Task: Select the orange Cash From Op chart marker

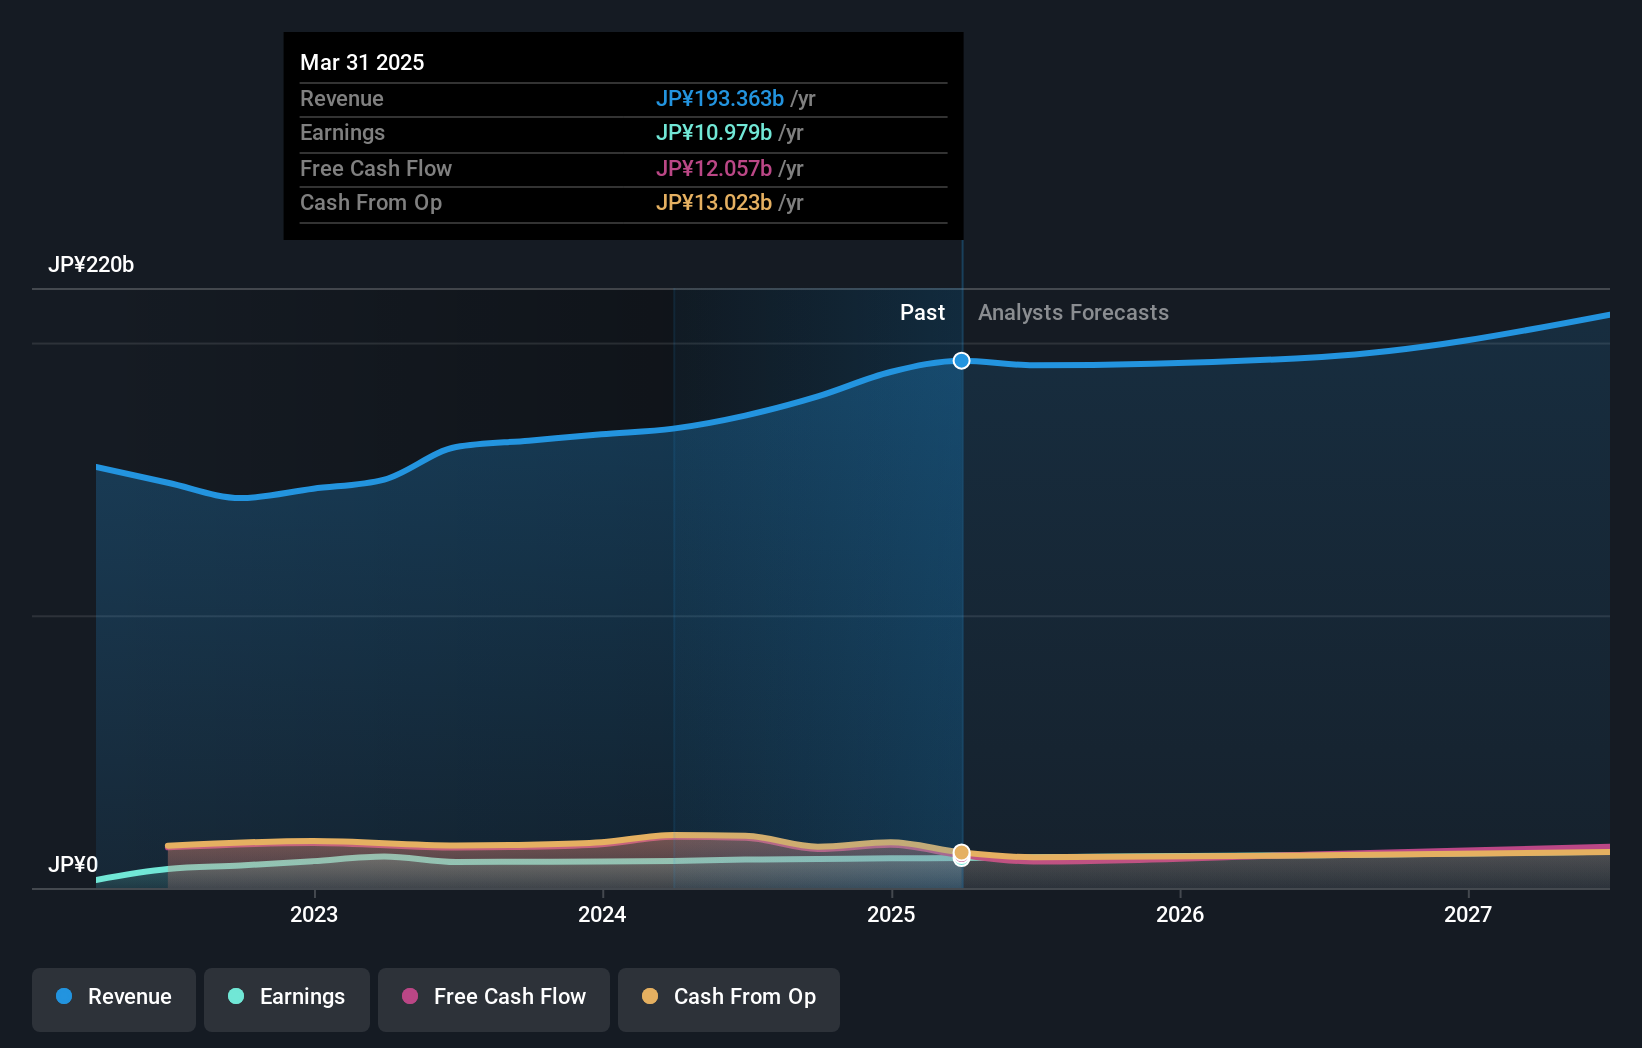Action: pyautogui.click(x=961, y=854)
